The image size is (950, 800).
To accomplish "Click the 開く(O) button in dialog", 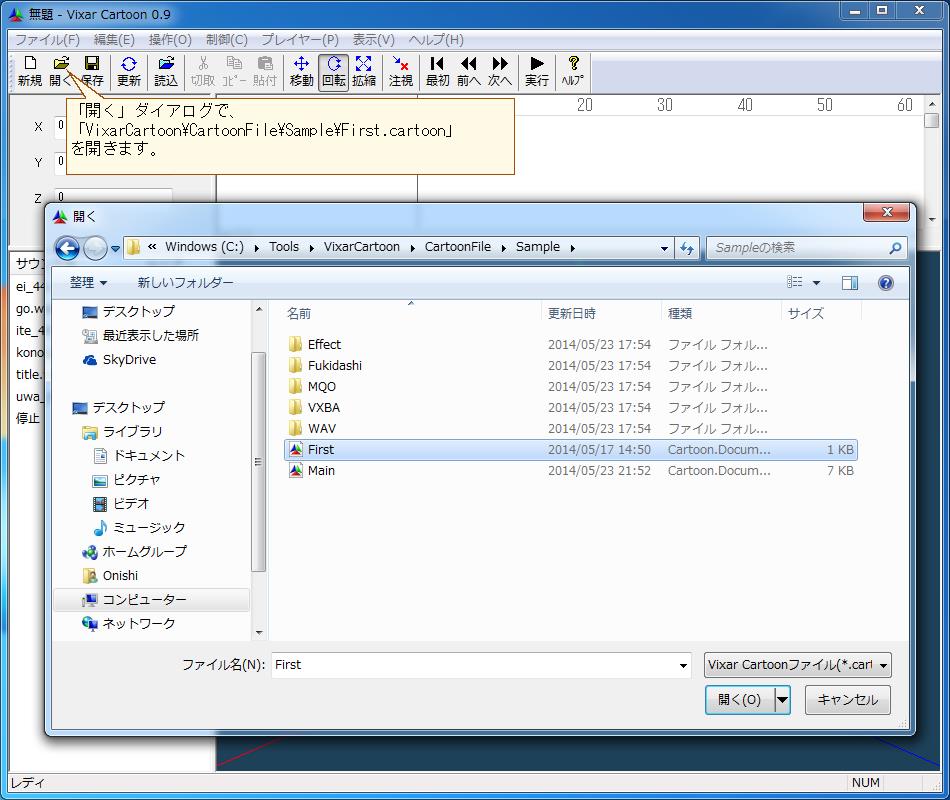I will tap(739, 700).
